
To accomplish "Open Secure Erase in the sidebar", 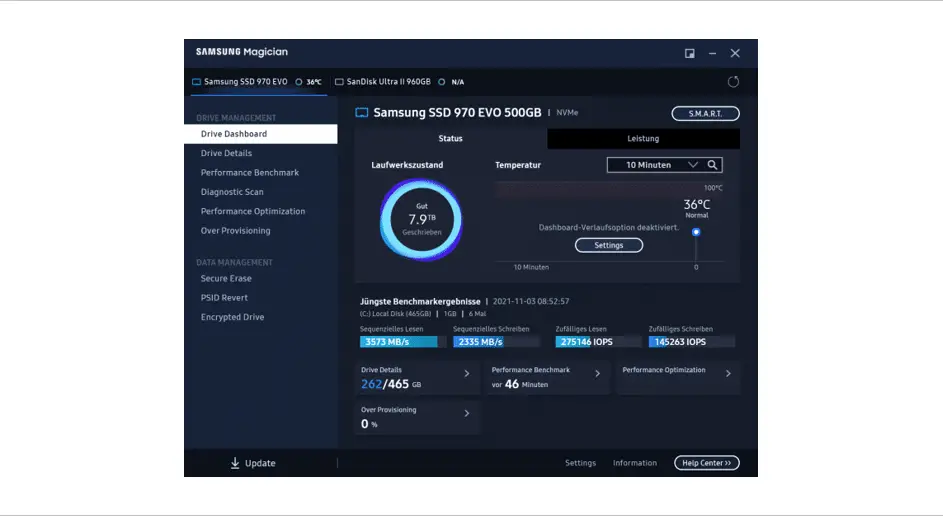I will pyautogui.click(x=260, y=278).
